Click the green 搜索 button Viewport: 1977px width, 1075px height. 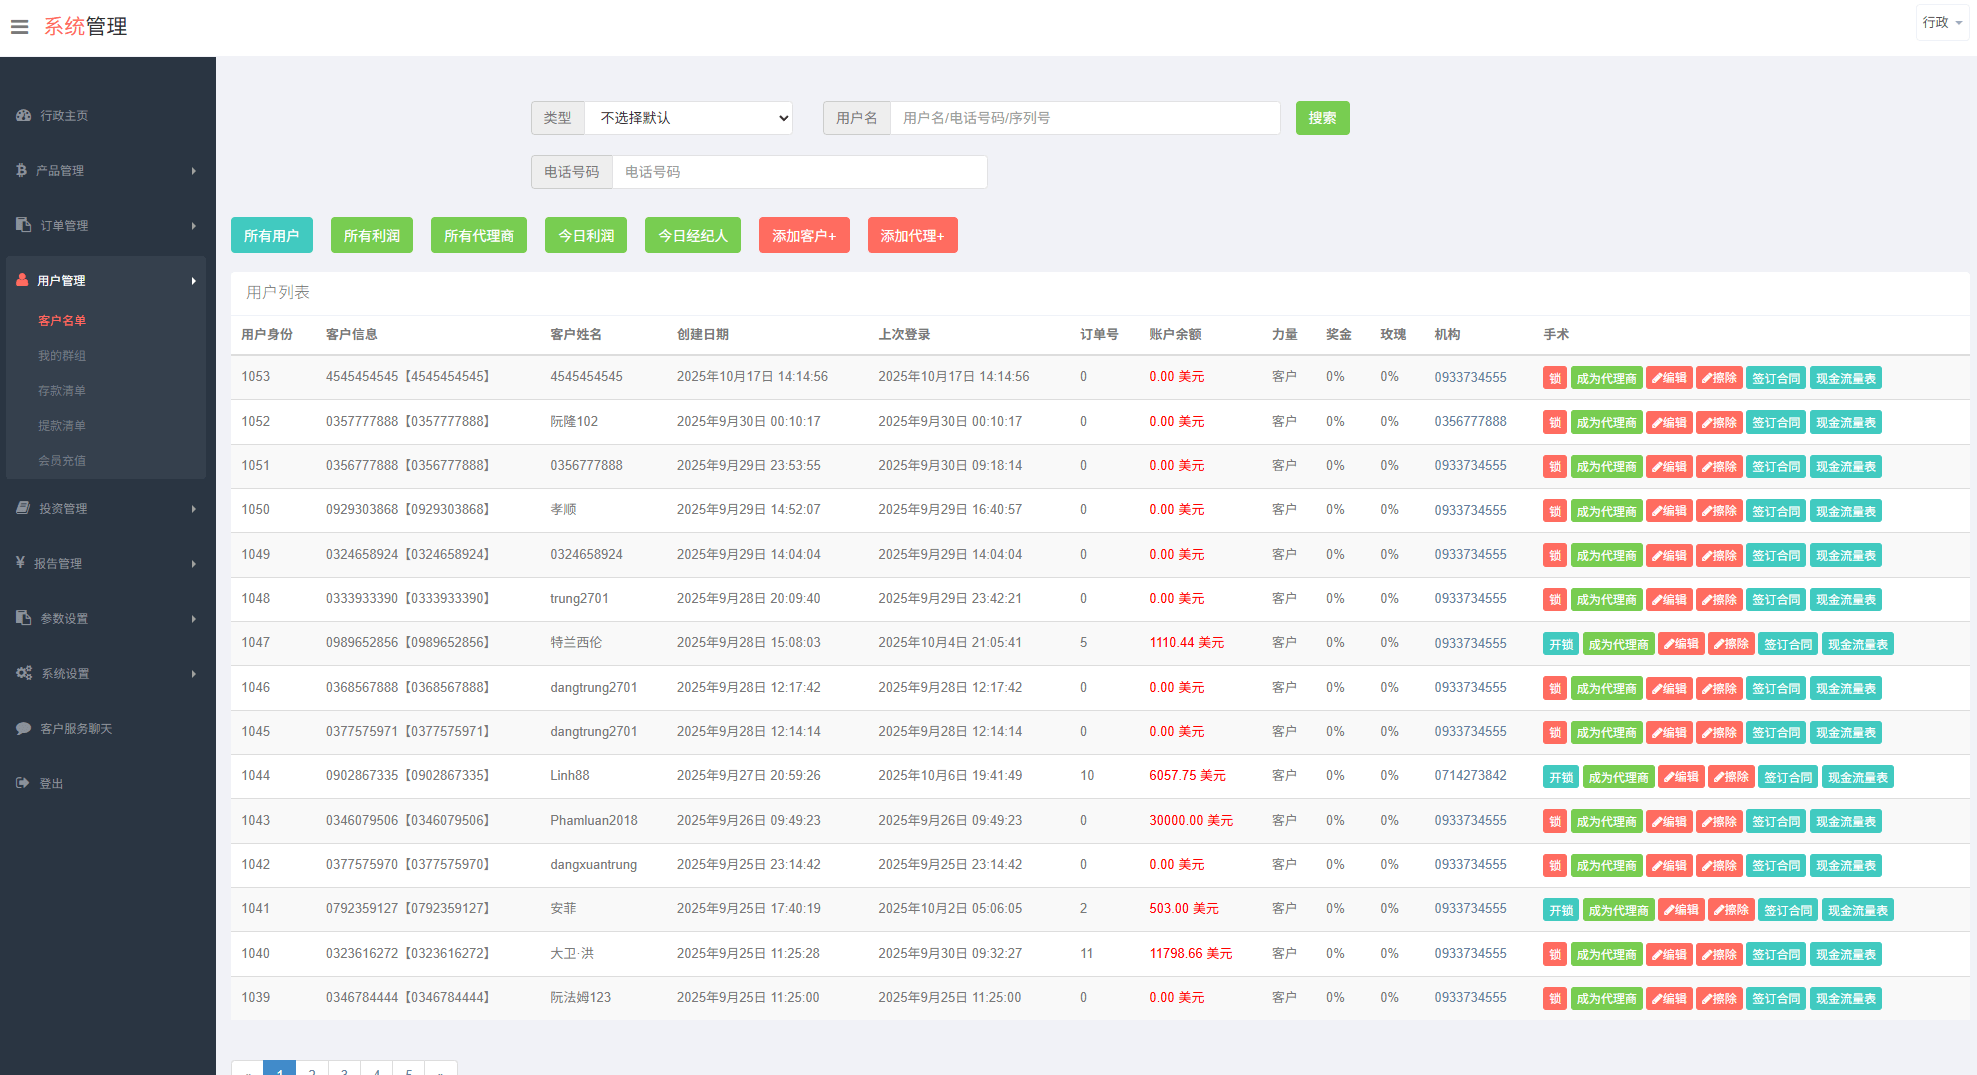(x=1322, y=118)
